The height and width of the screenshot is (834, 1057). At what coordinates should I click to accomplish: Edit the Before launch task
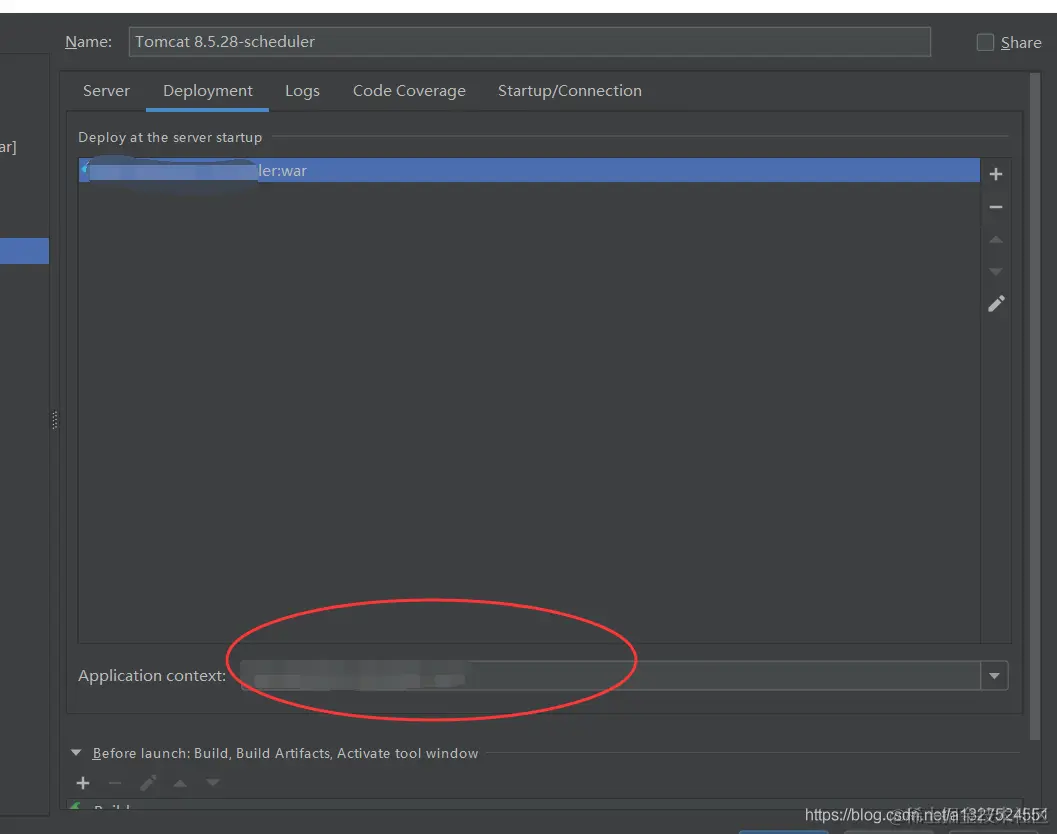point(148,783)
